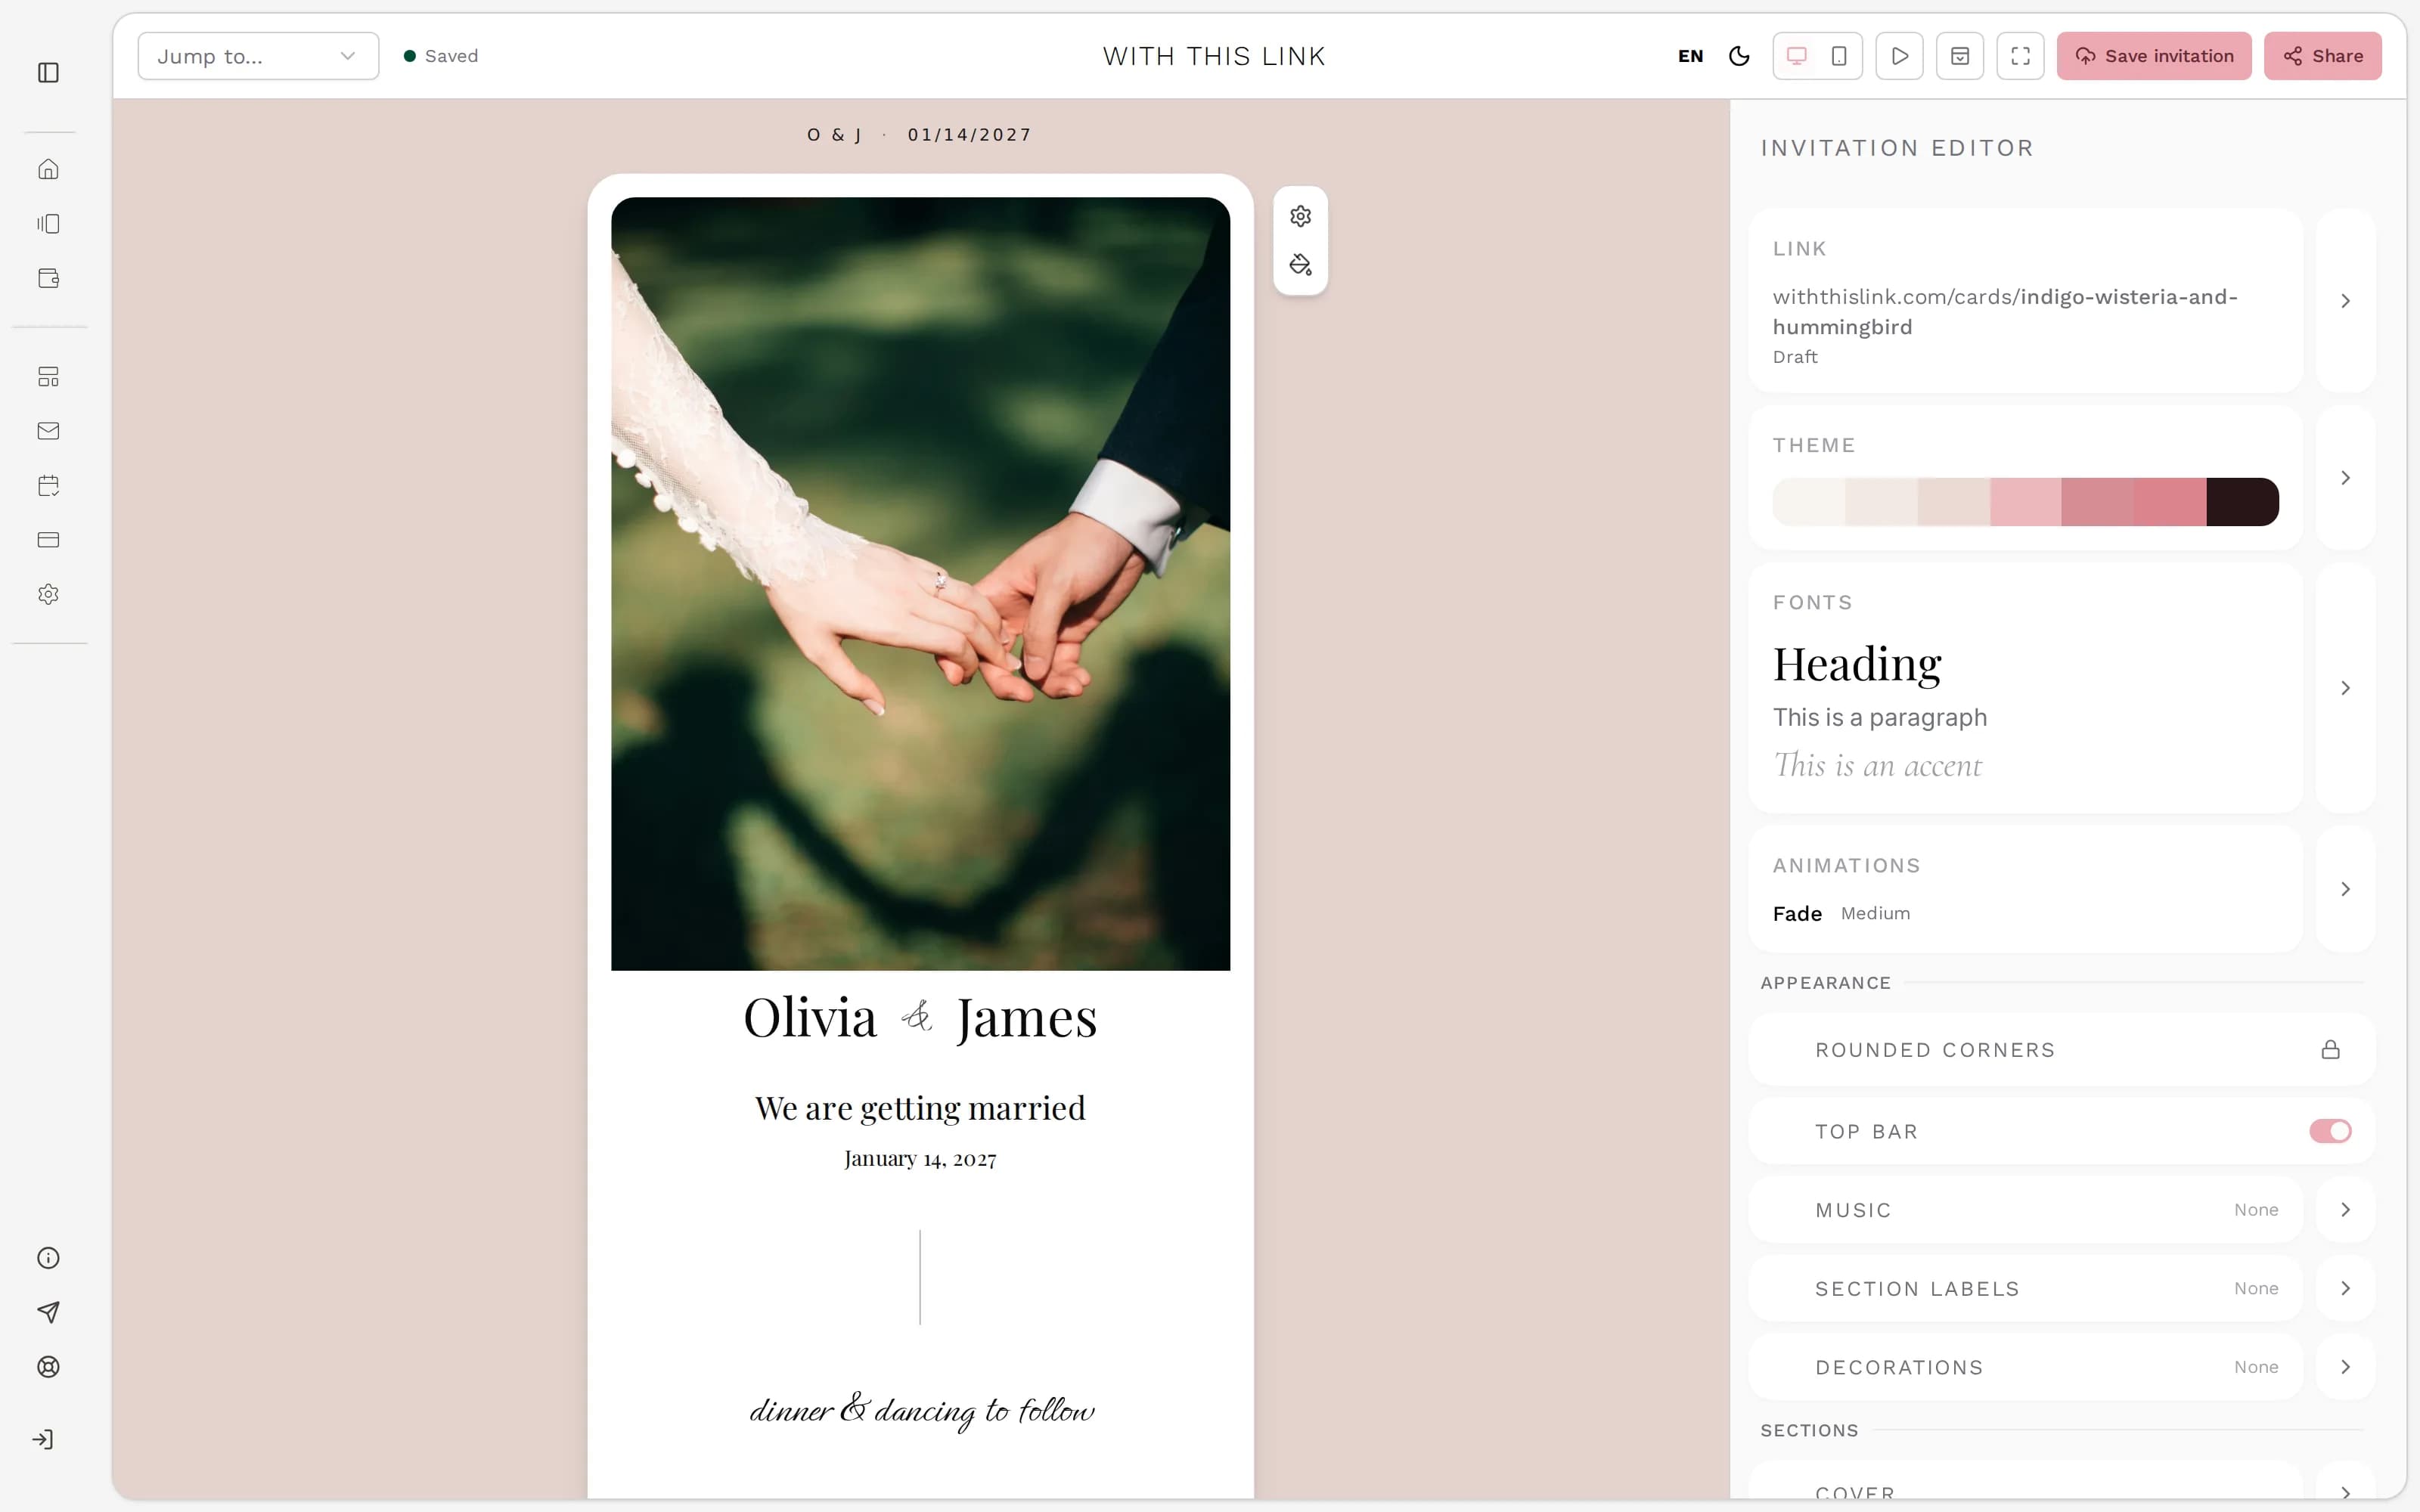This screenshot has width=2420, height=1512.
Task: Click the log out icon in sidebar
Action: [x=43, y=1439]
